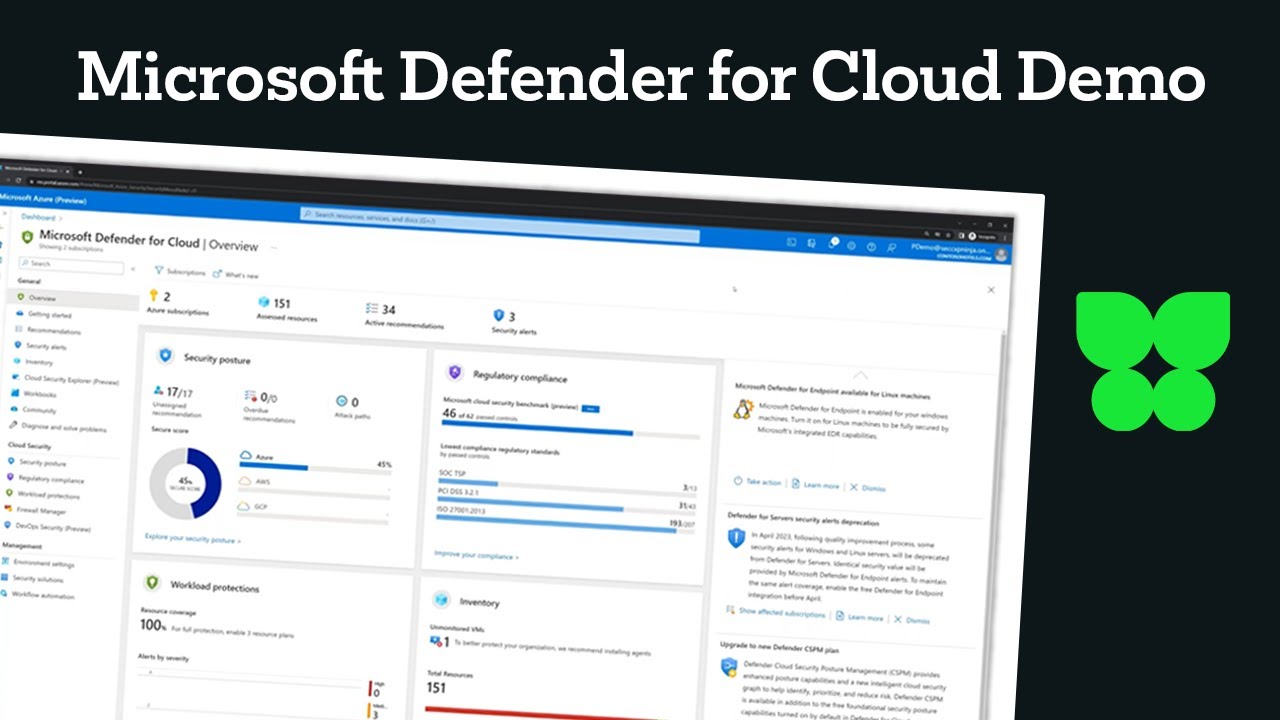Click the AWS cloud icon
Viewport: 1280px width, 720px height.
click(x=244, y=480)
